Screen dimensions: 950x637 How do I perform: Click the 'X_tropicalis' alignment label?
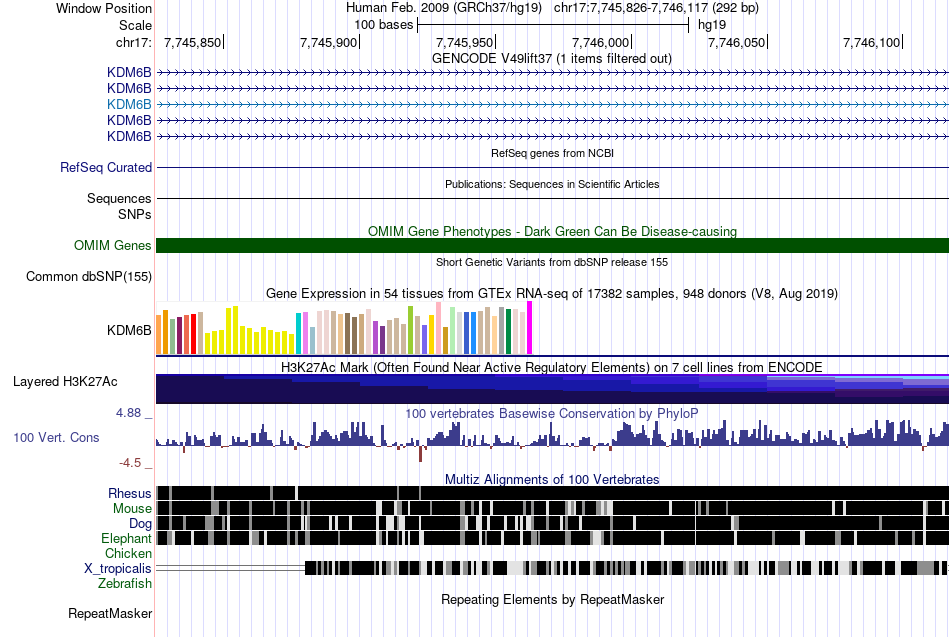click(118, 569)
